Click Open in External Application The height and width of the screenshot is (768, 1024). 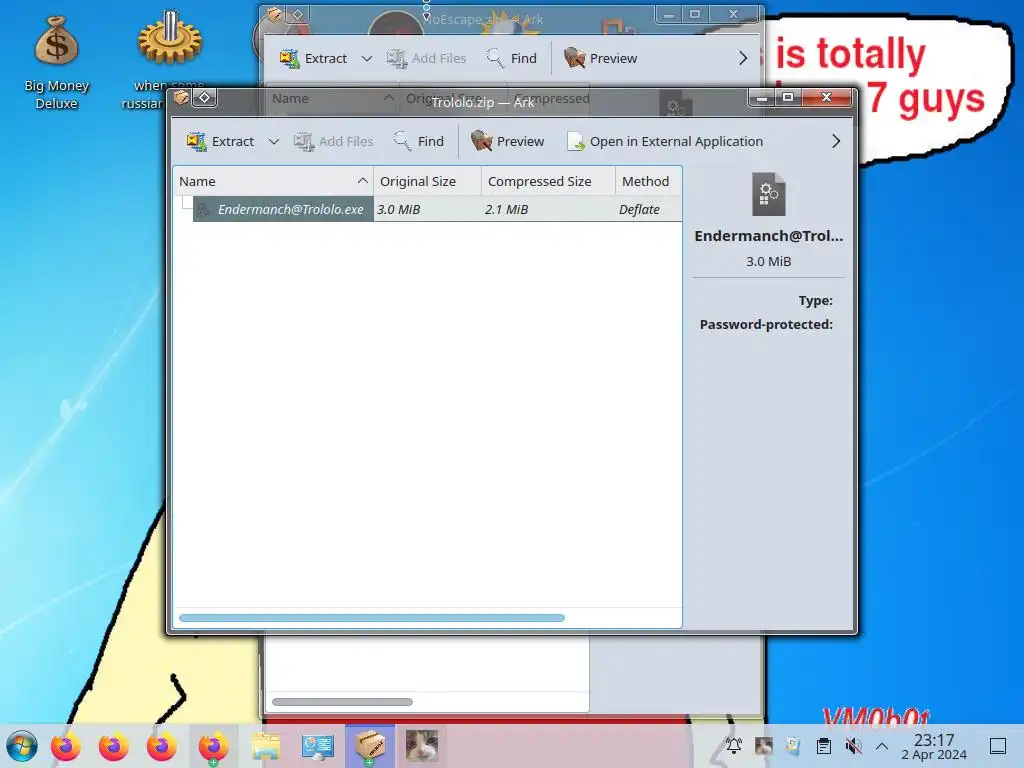tap(665, 141)
